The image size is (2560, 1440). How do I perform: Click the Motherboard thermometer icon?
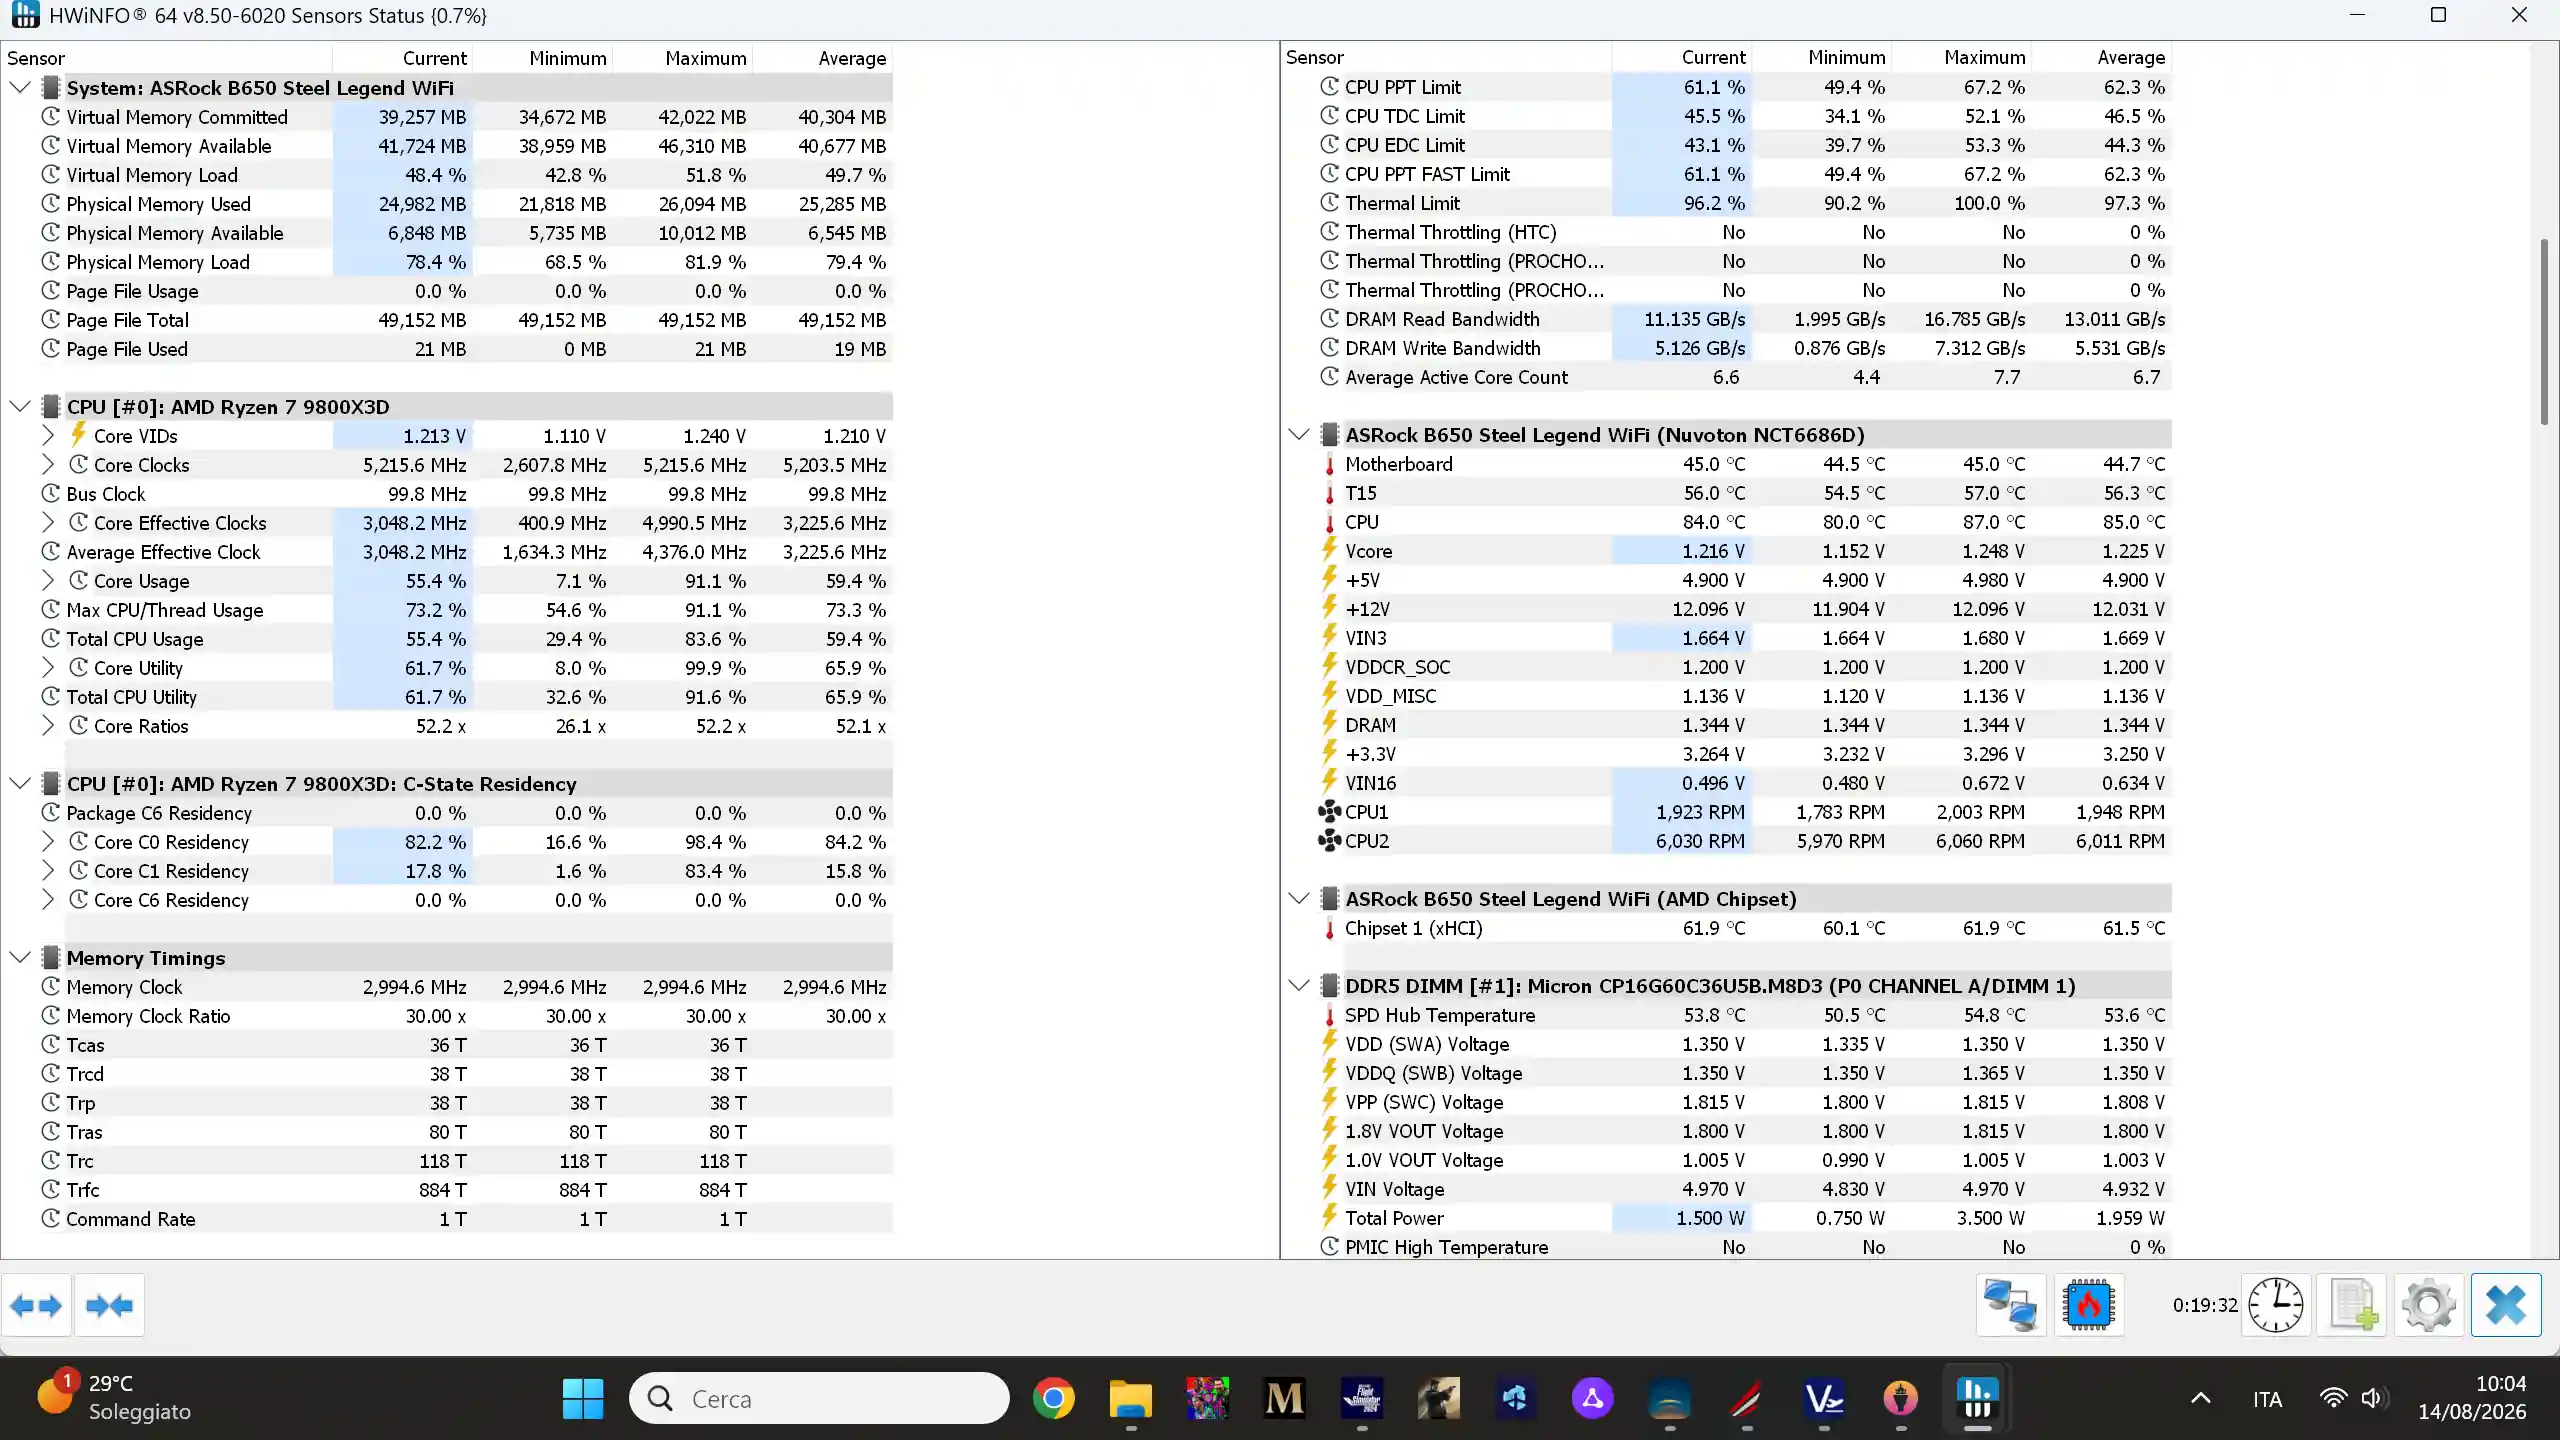[1329, 464]
